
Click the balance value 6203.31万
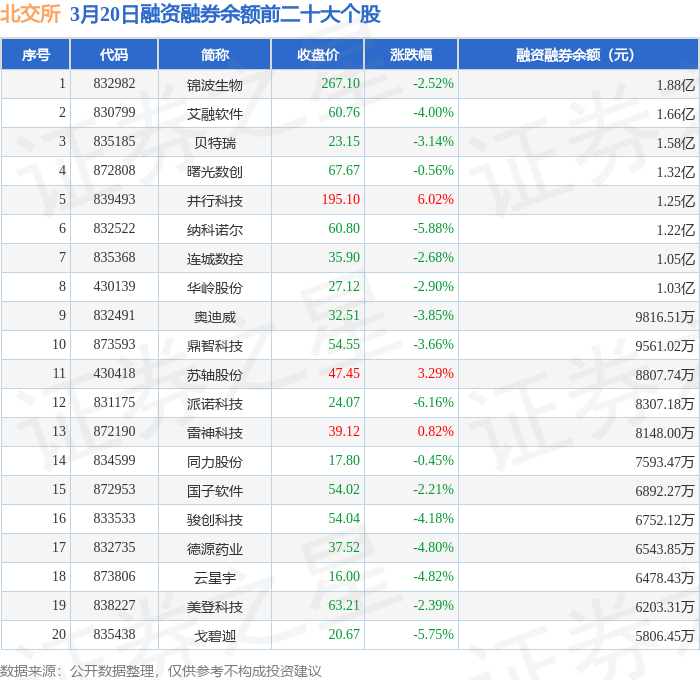(665, 607)
